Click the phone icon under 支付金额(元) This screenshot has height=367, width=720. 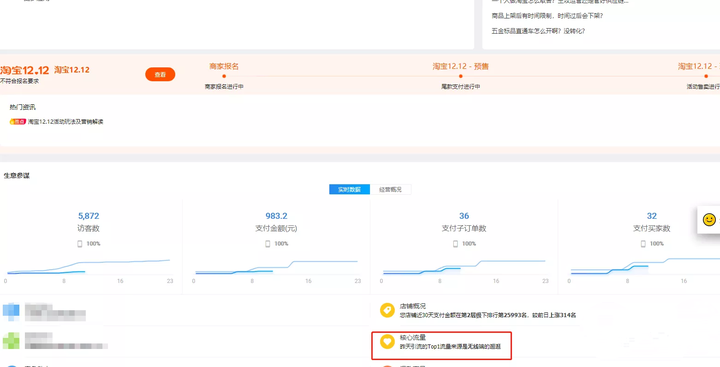click(268, 244)
